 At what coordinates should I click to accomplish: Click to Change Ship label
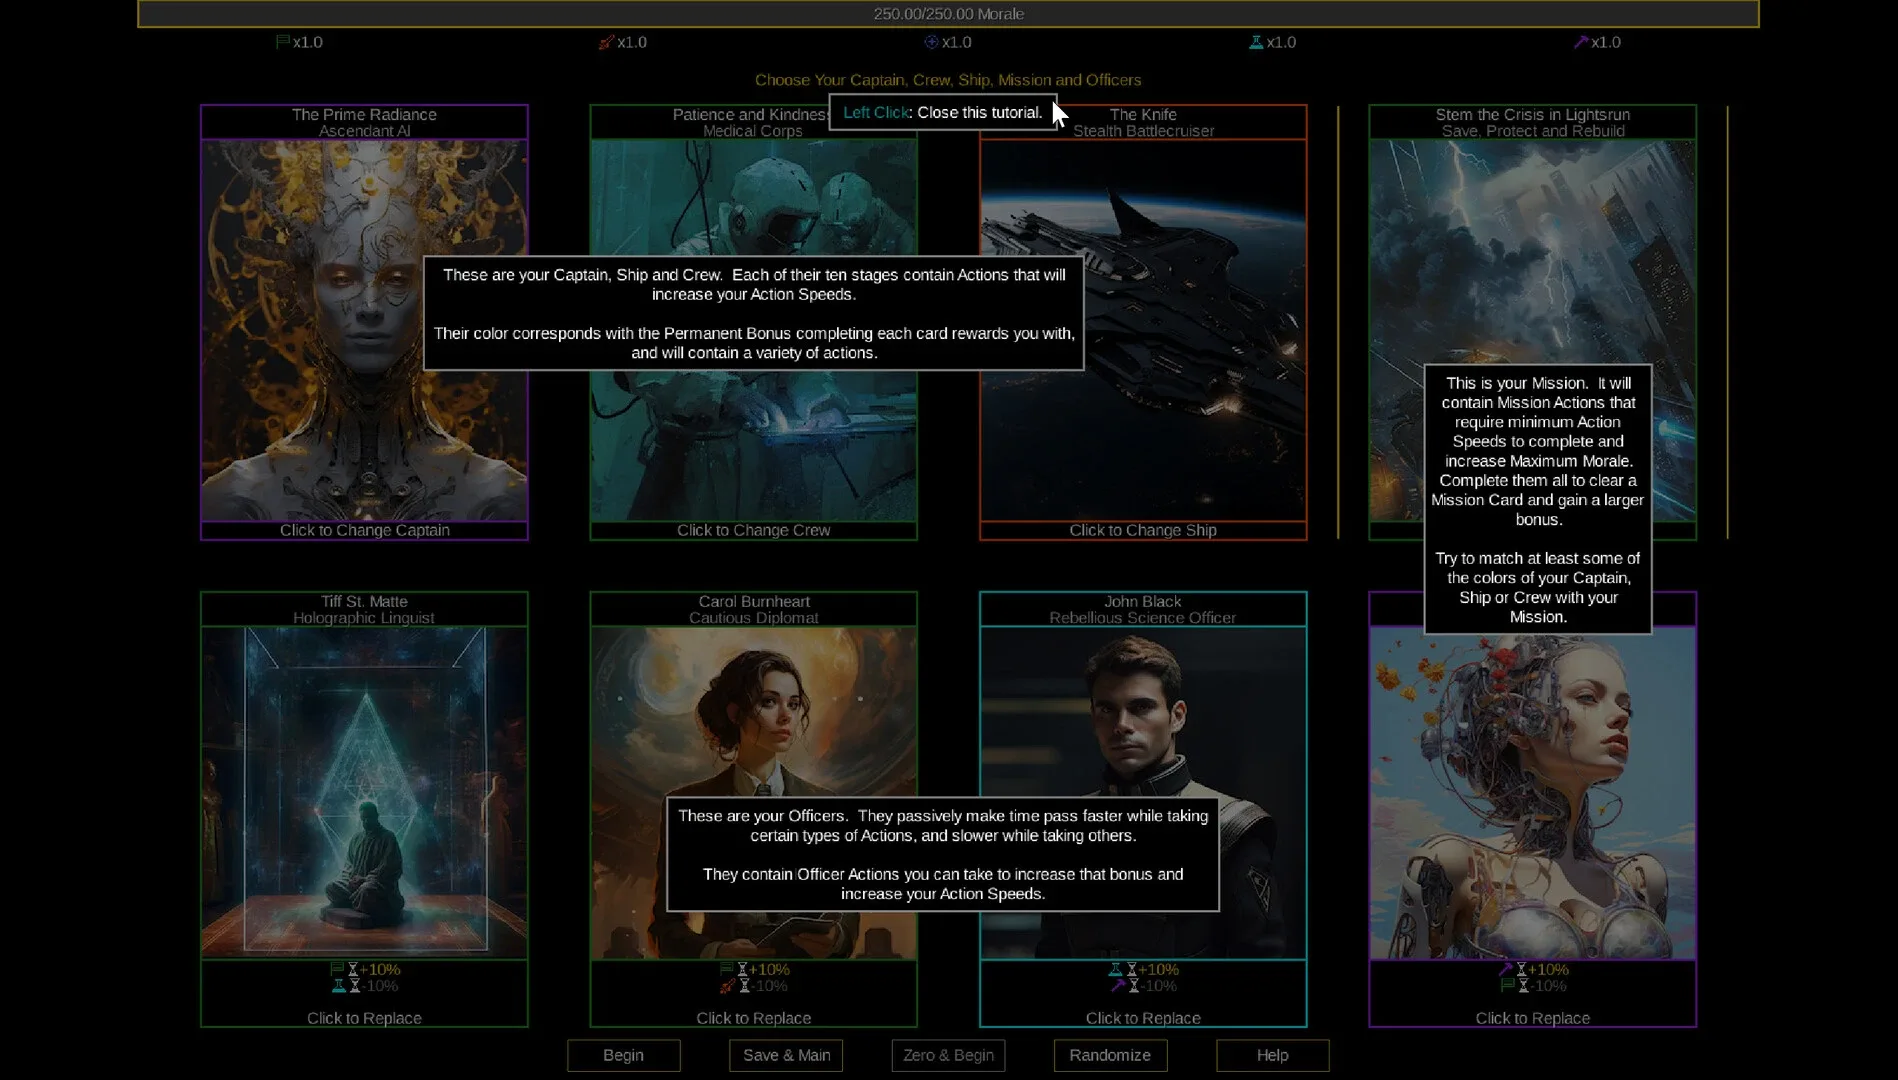click(1142, 530)
